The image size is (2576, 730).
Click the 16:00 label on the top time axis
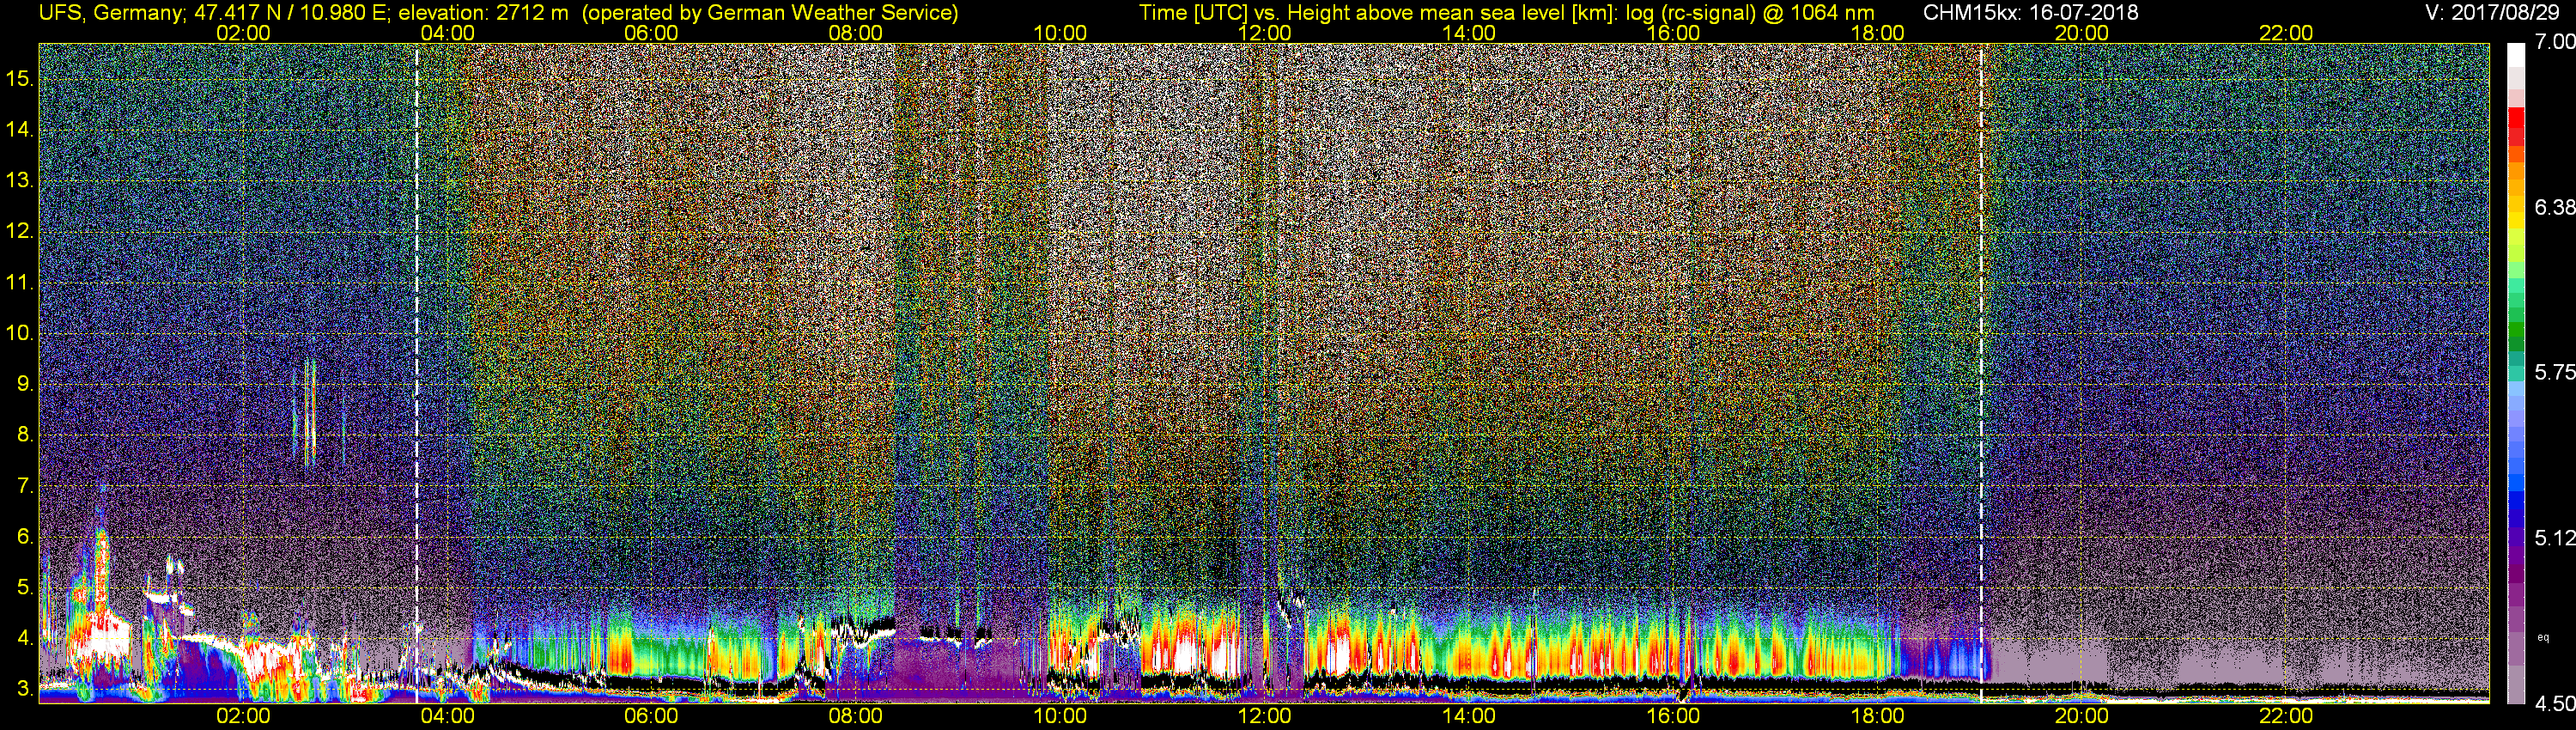[x=1673, y=33]
